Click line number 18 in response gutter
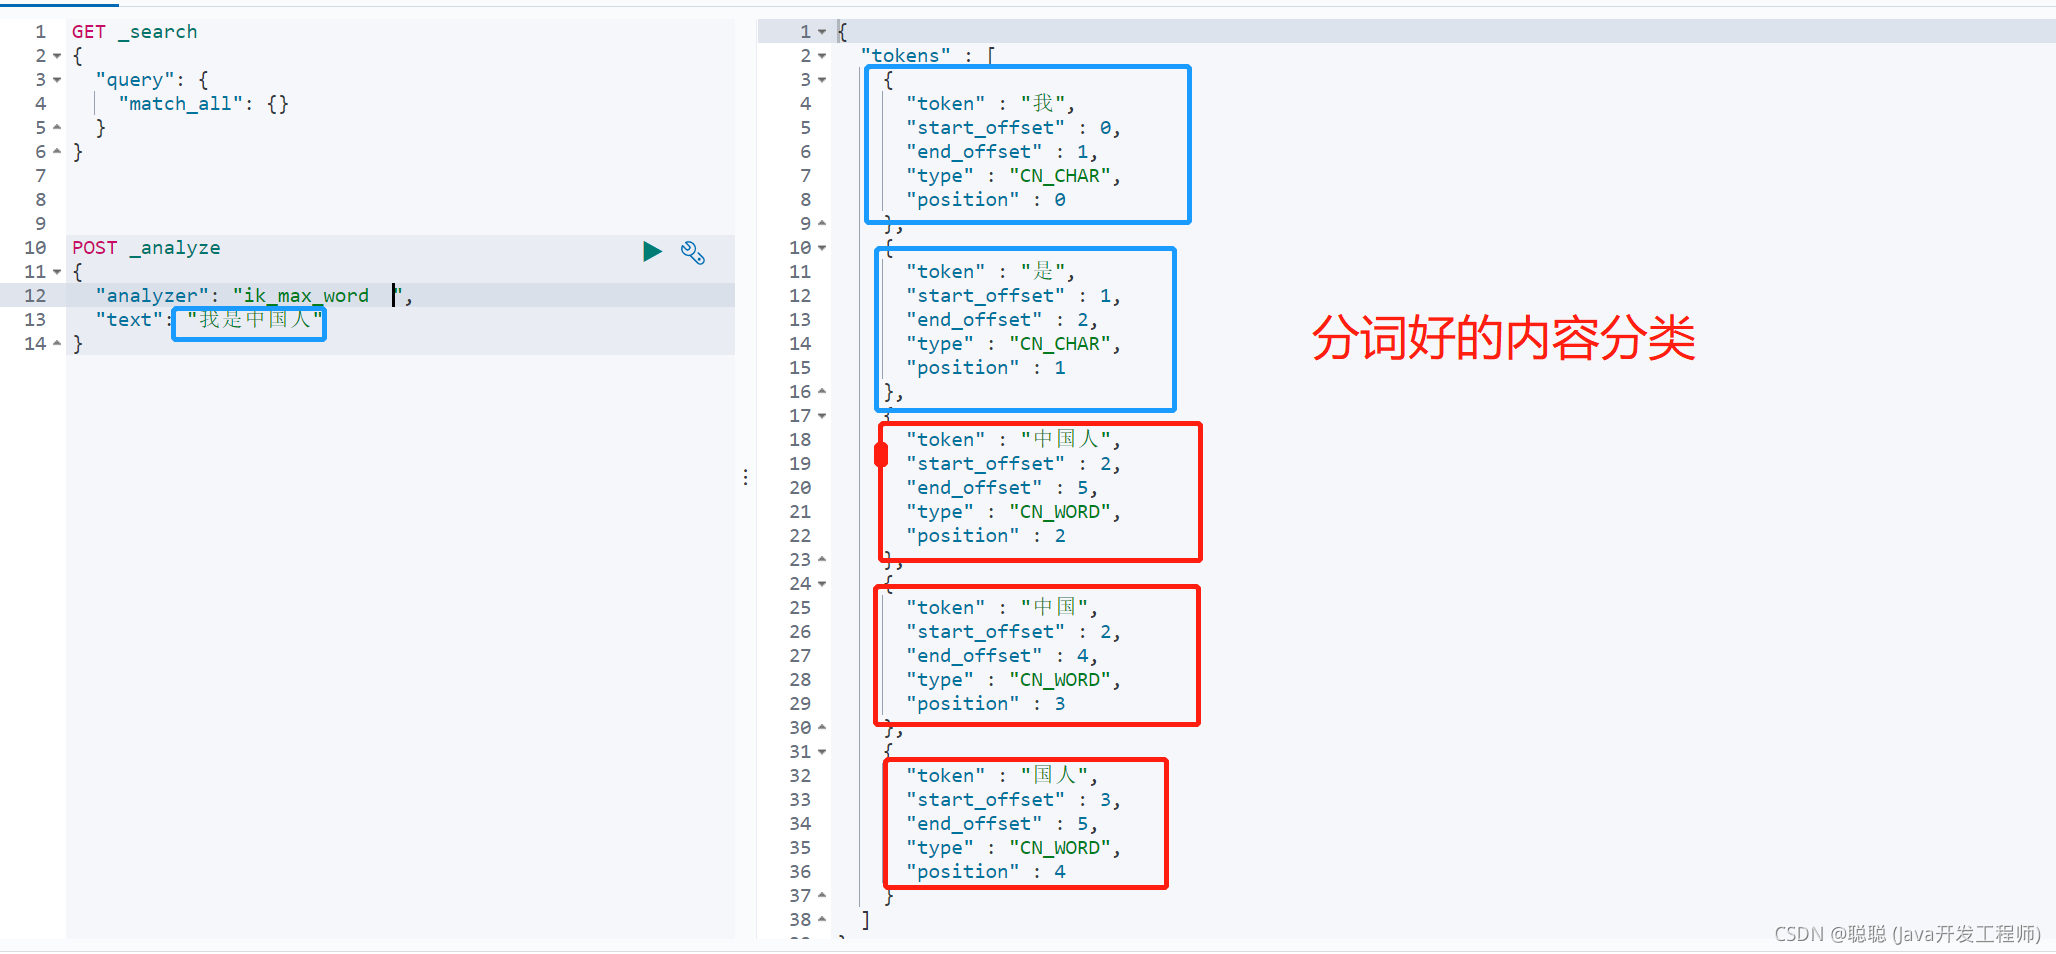Screen dimensions: 2056x954 (800, 440)
